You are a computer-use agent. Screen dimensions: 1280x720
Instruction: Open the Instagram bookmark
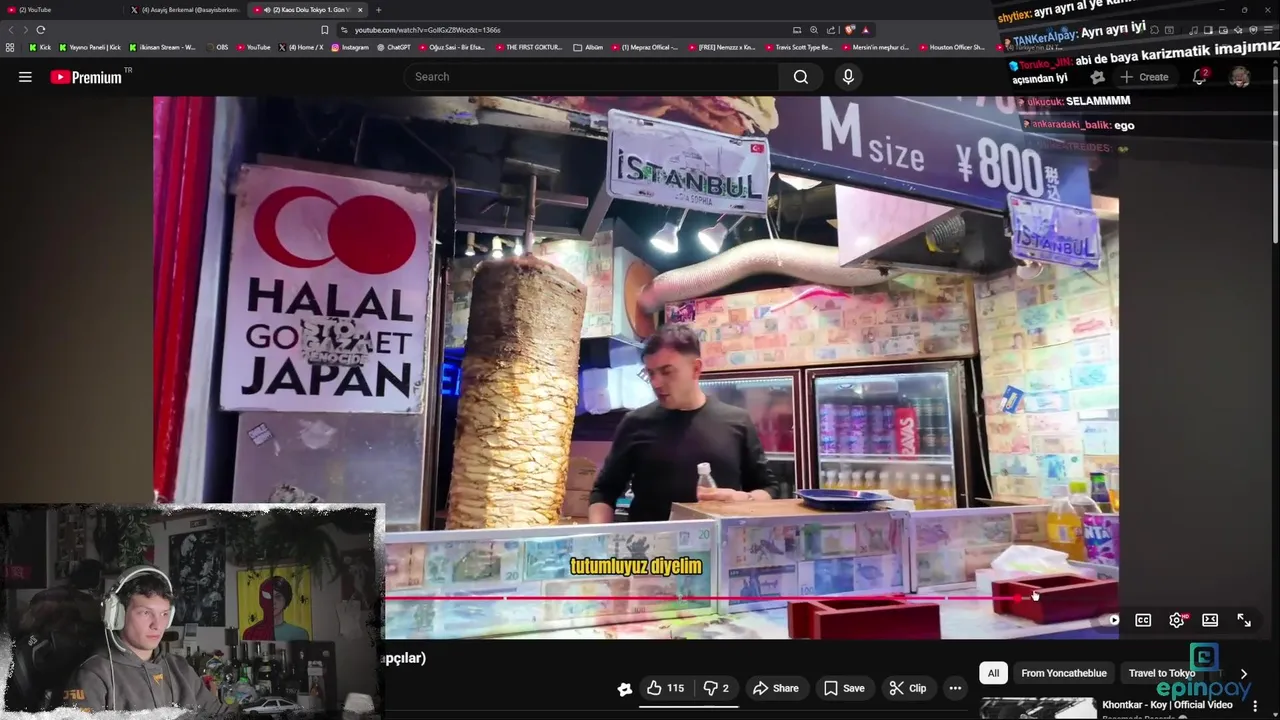pyautogui.click(x=350, y=47)
